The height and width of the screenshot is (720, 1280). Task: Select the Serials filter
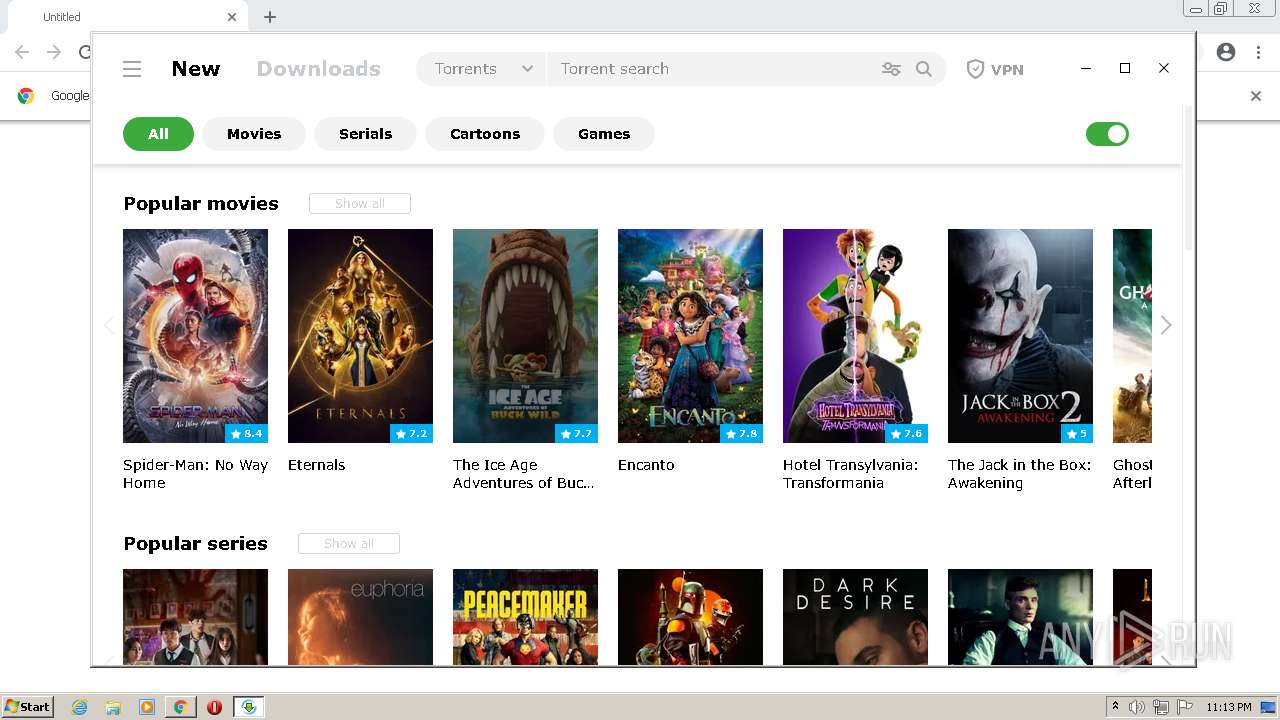click(365, 134)
